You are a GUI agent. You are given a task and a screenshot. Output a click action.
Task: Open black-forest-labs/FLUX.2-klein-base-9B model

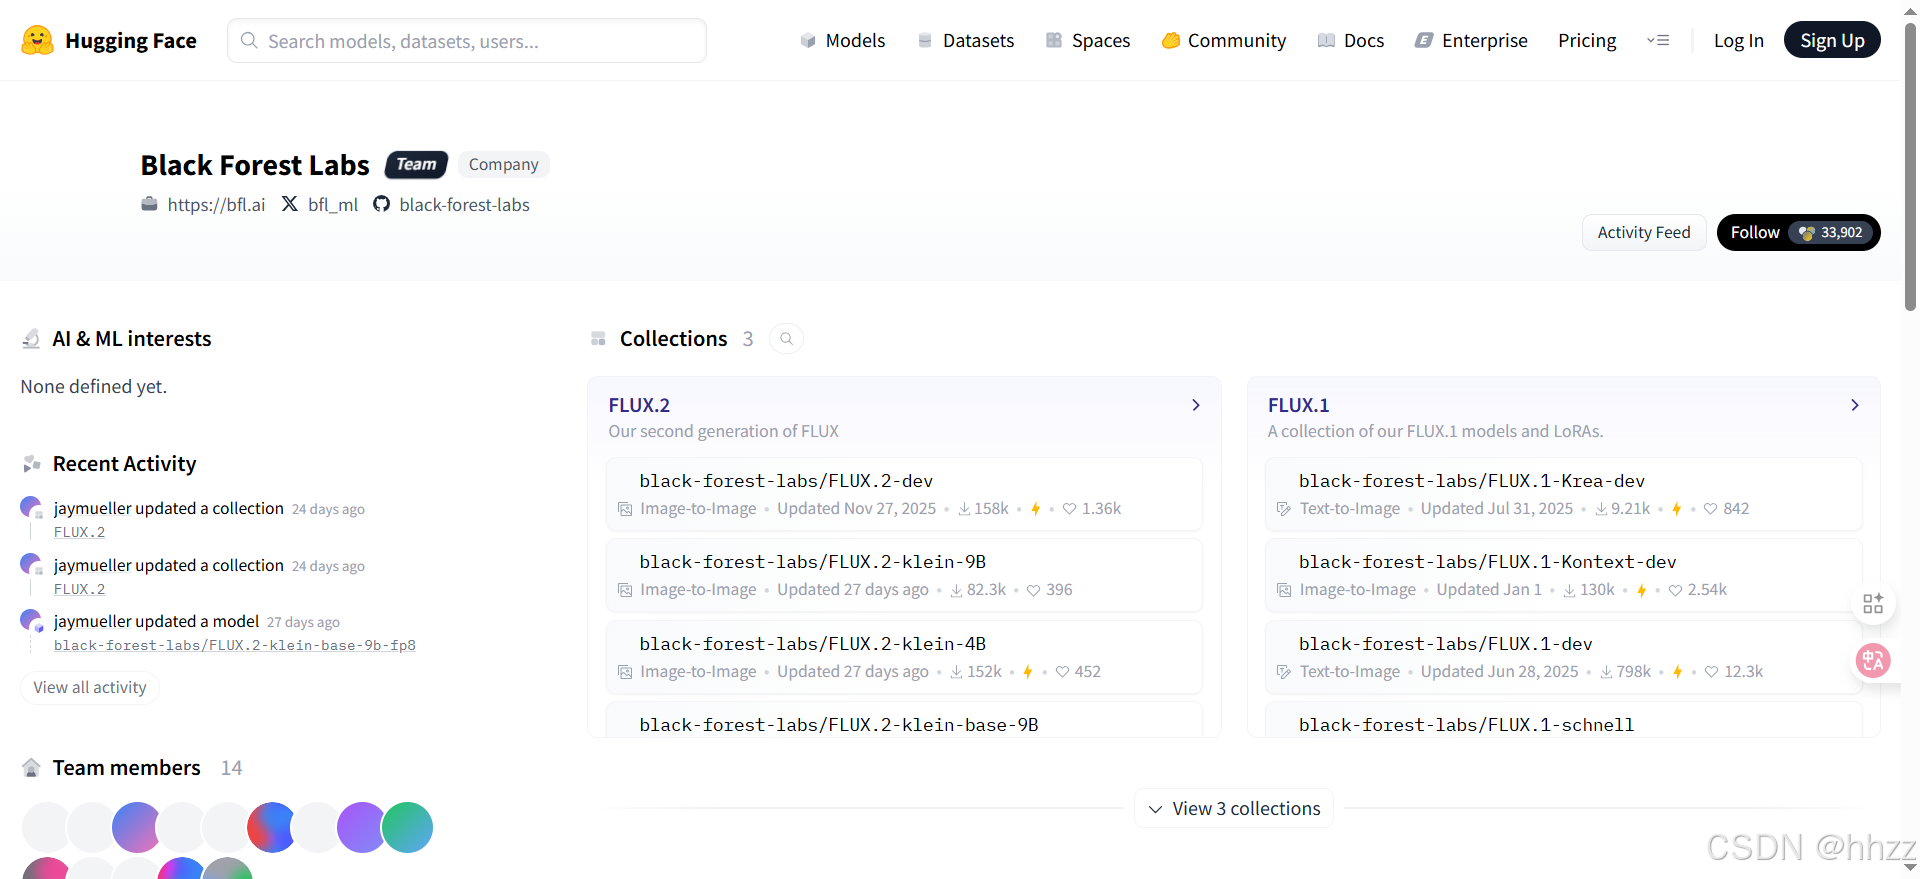pos(839,725)
